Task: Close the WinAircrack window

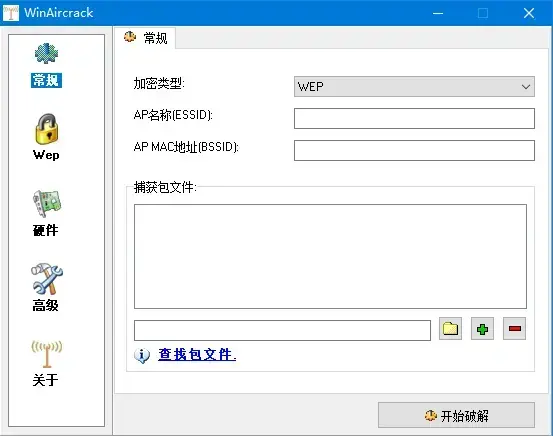Action: (x=529, y=13)
